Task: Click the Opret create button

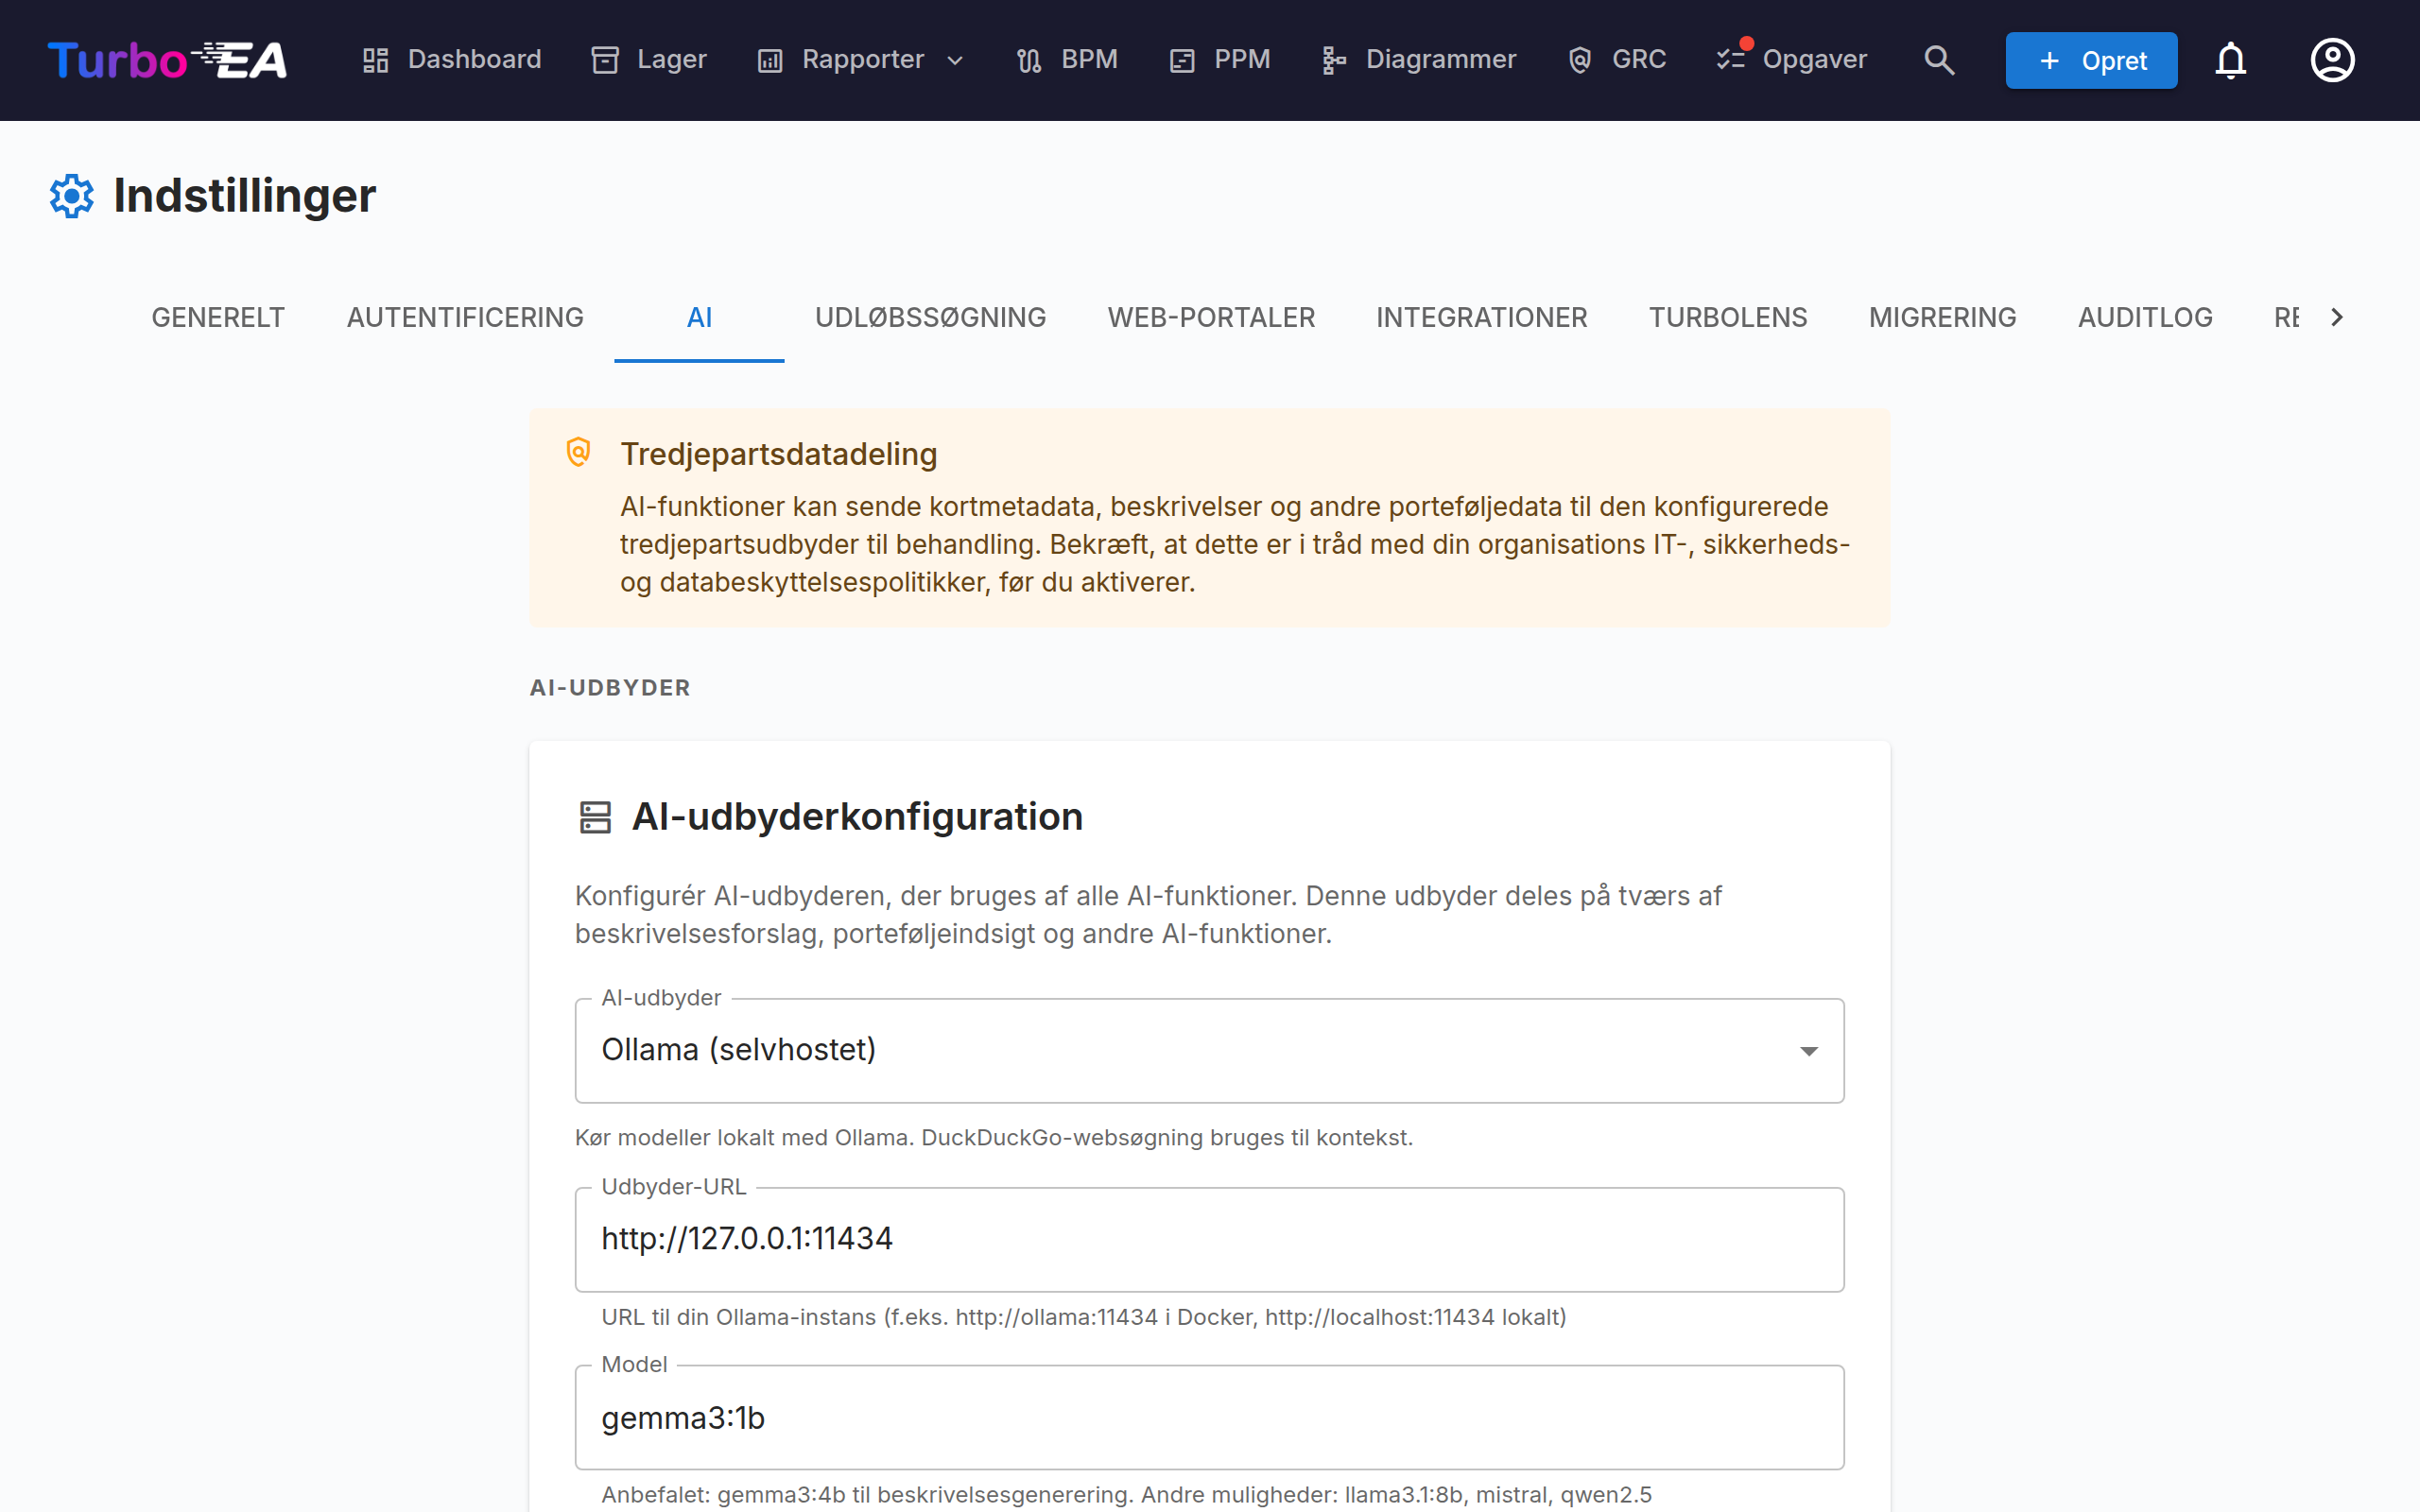Action: [x=2091, y=60]
